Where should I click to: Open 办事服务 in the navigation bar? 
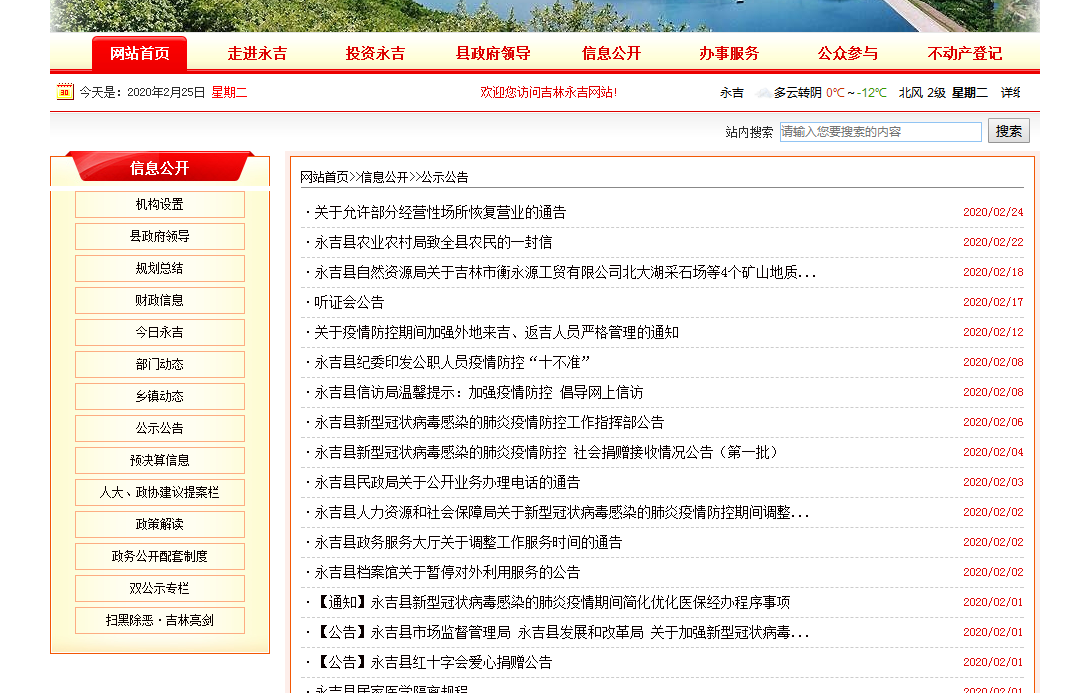[x=729, y=54]
